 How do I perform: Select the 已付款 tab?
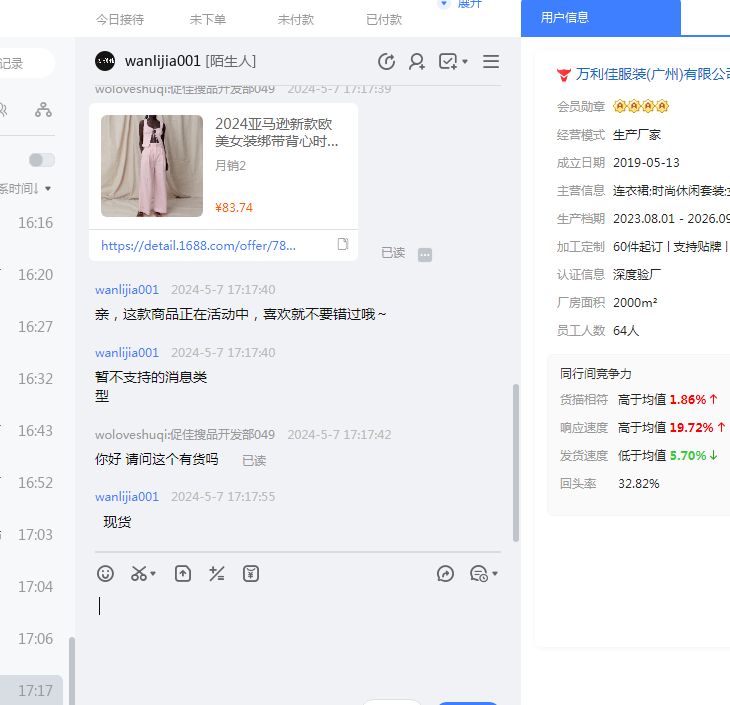tap(383, 19)
